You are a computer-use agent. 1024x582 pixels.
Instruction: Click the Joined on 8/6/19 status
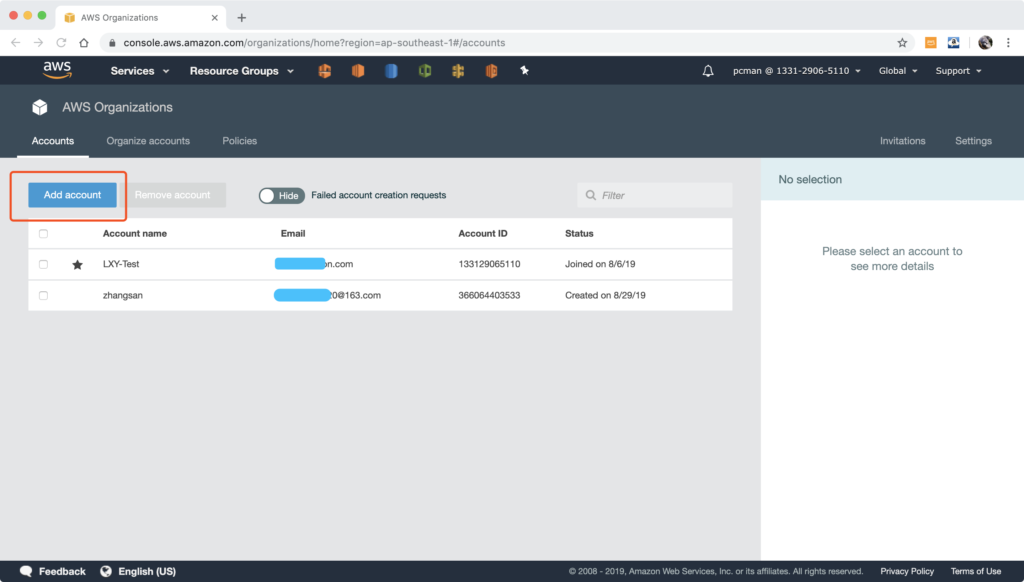600,264
